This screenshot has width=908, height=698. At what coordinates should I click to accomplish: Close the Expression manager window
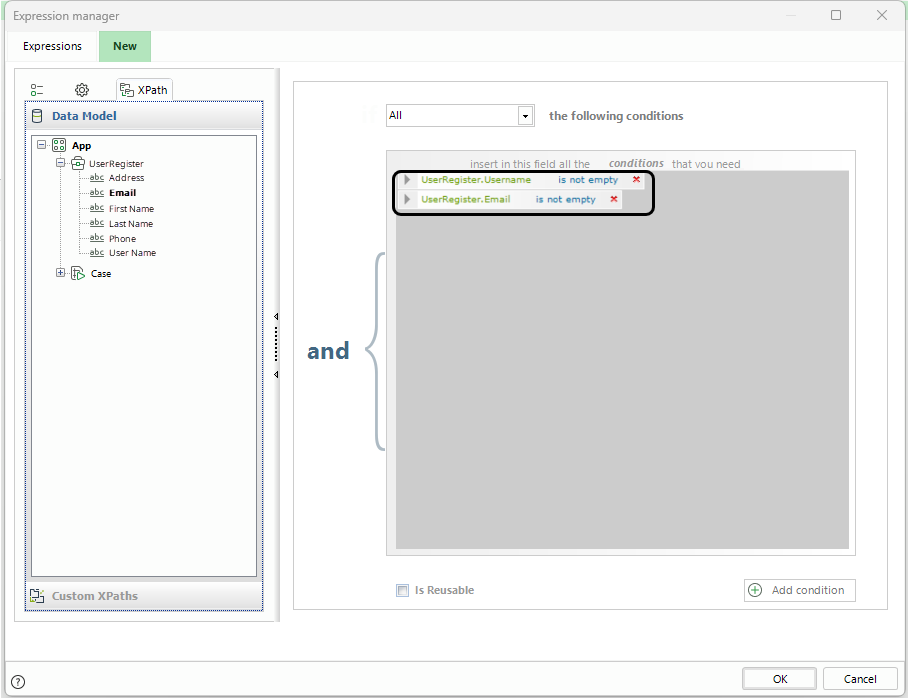click(x=881, y=15)
